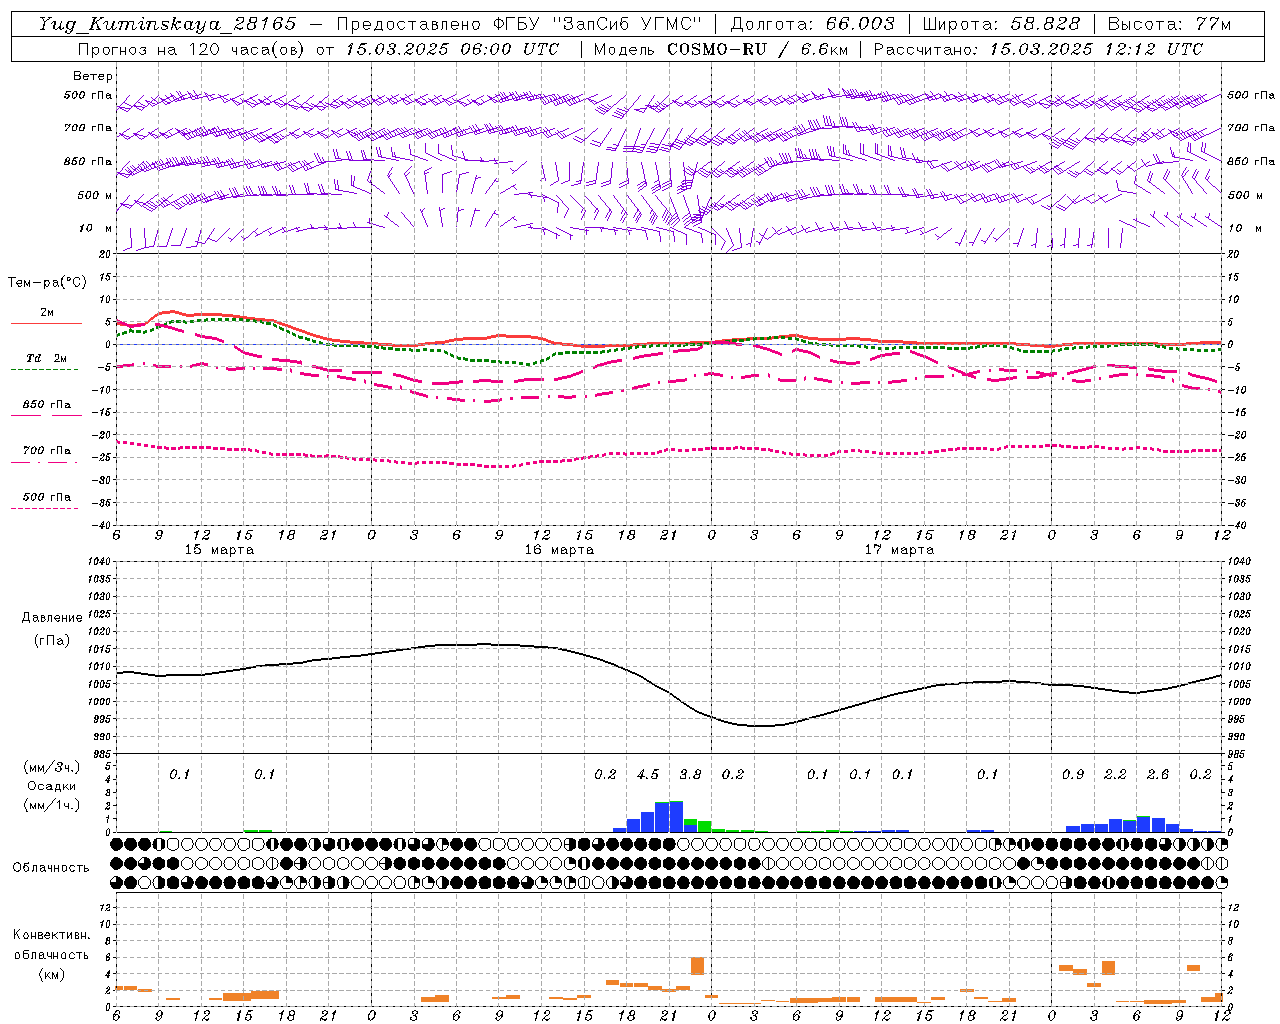Click the 16 марта date label

pyautogui.click(x=559, y=550)
